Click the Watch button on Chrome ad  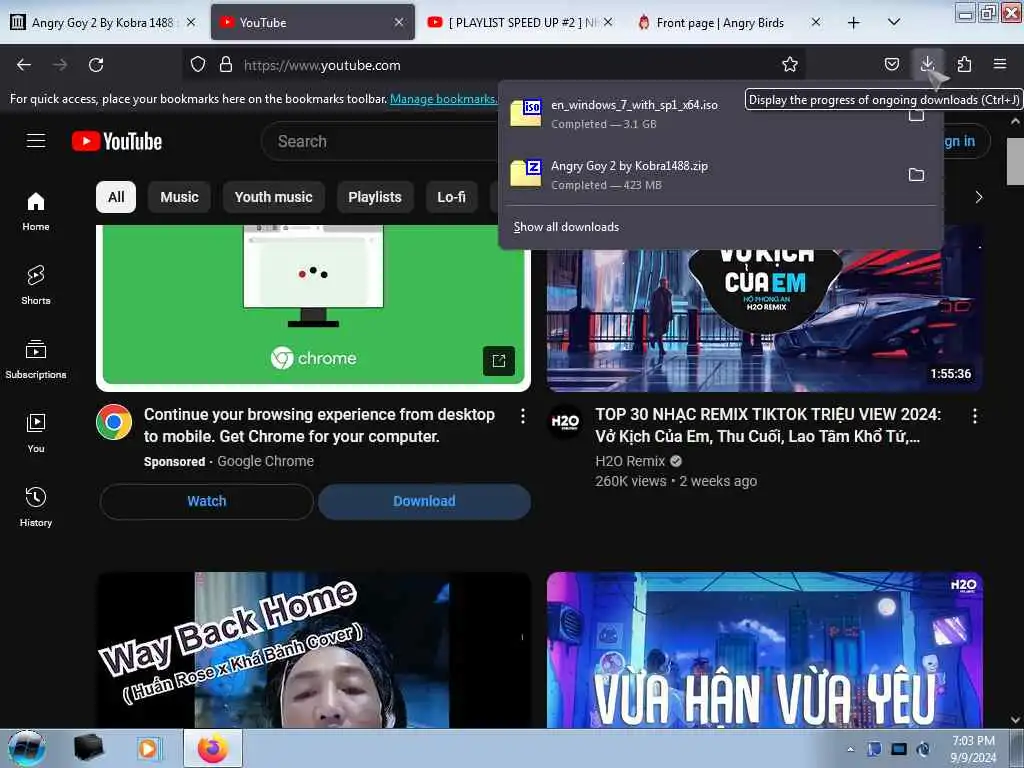206,502
